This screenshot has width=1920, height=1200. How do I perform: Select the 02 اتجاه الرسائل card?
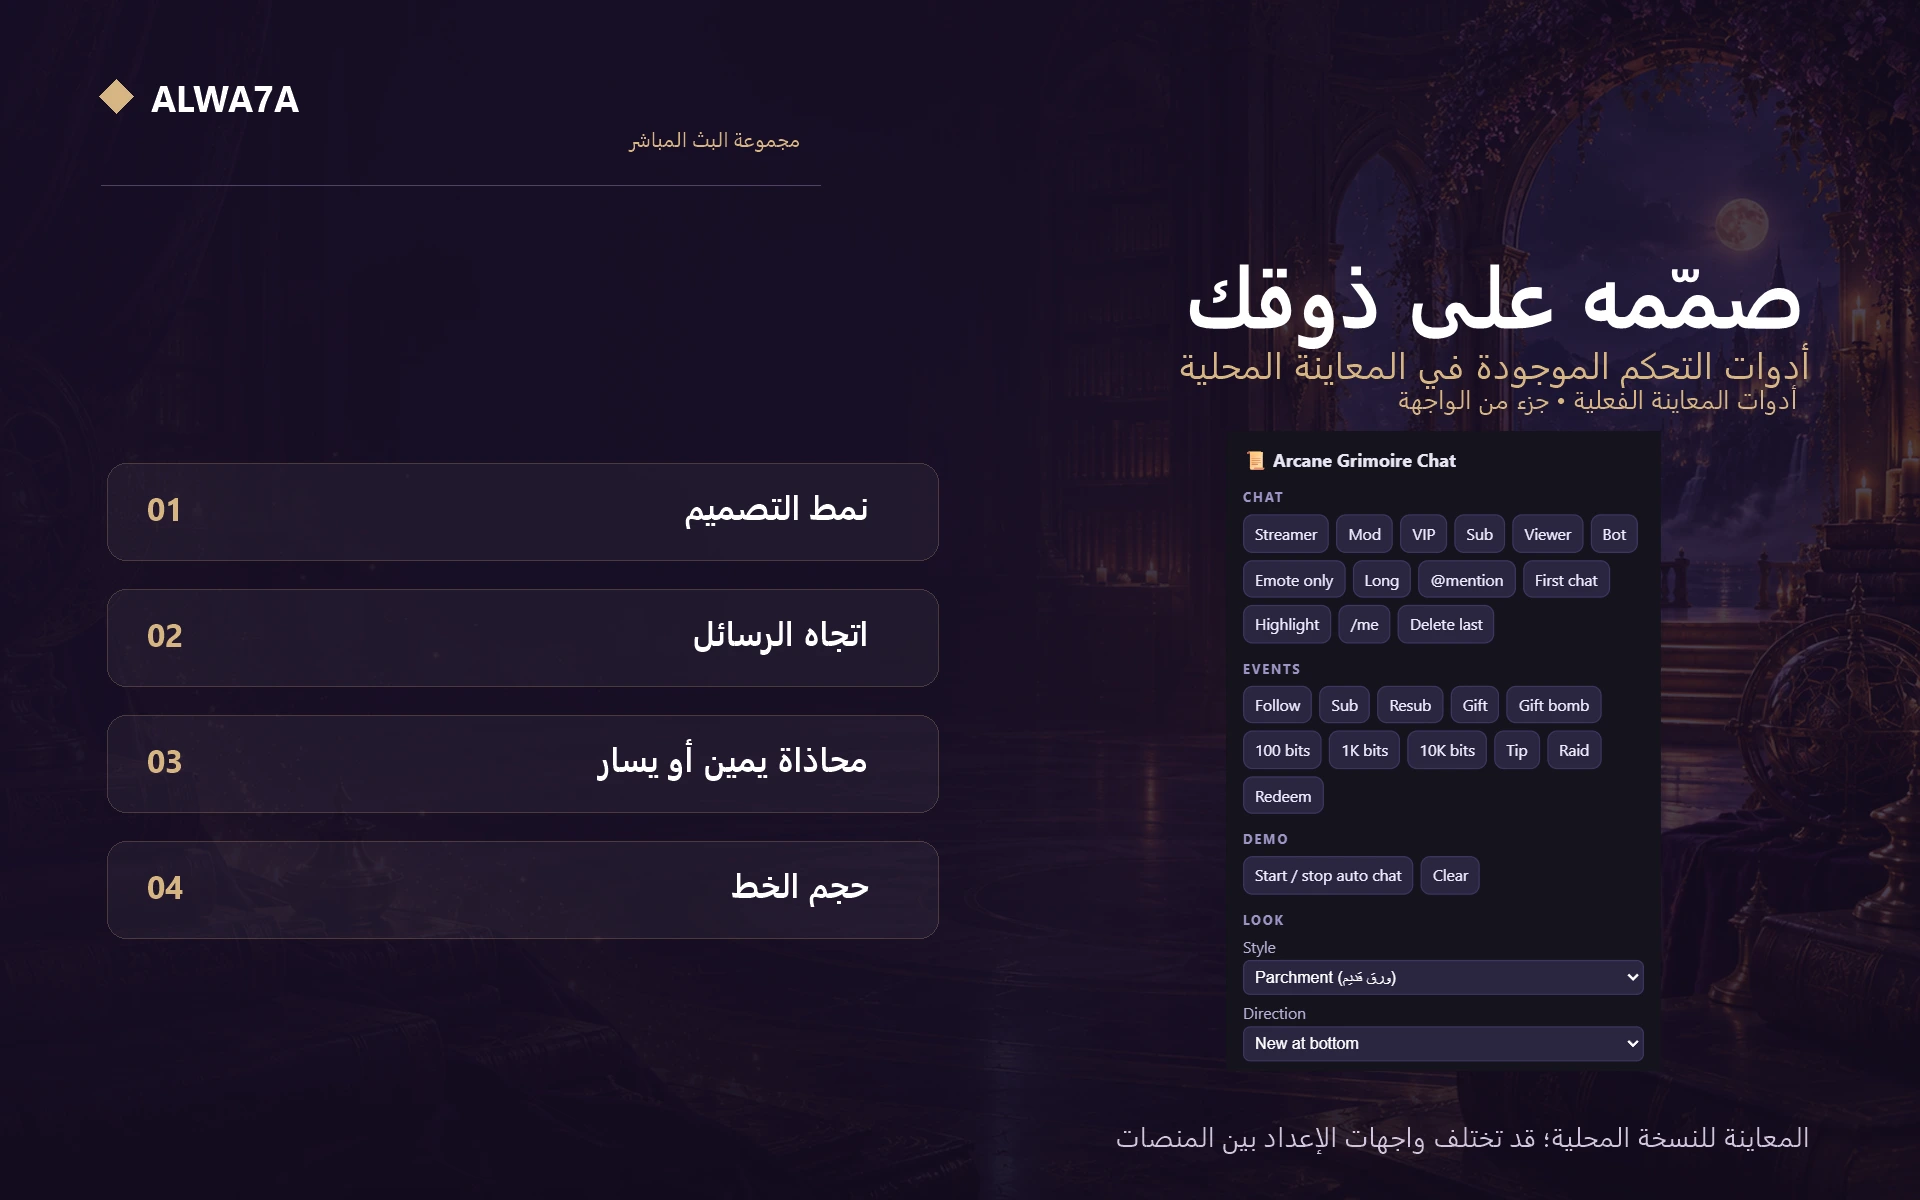[x=523, y=638]
